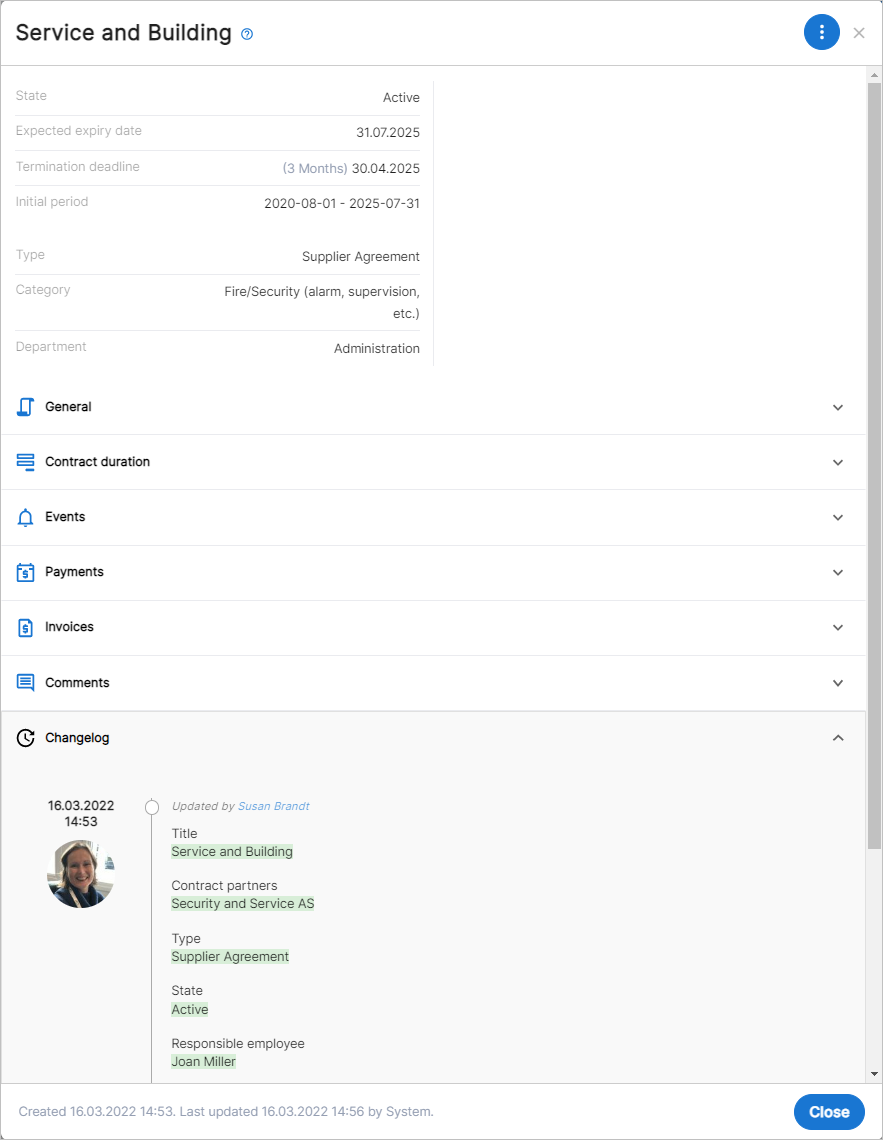
Task: Click the General section phone icon
Action: [x=25, y=407]
